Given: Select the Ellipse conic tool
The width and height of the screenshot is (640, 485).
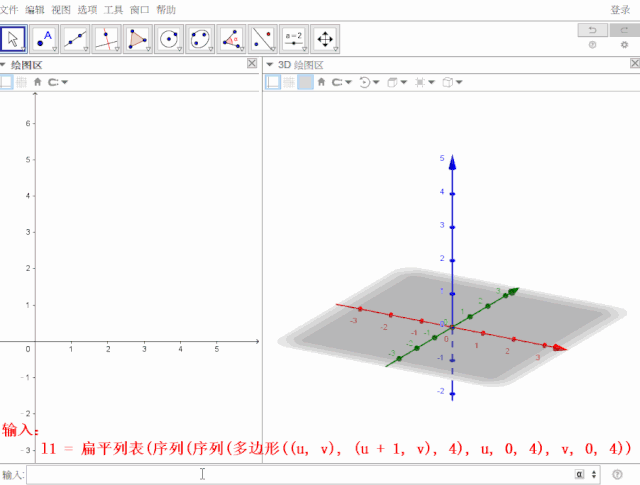Looking at the screenshot, I should (200, 39).
